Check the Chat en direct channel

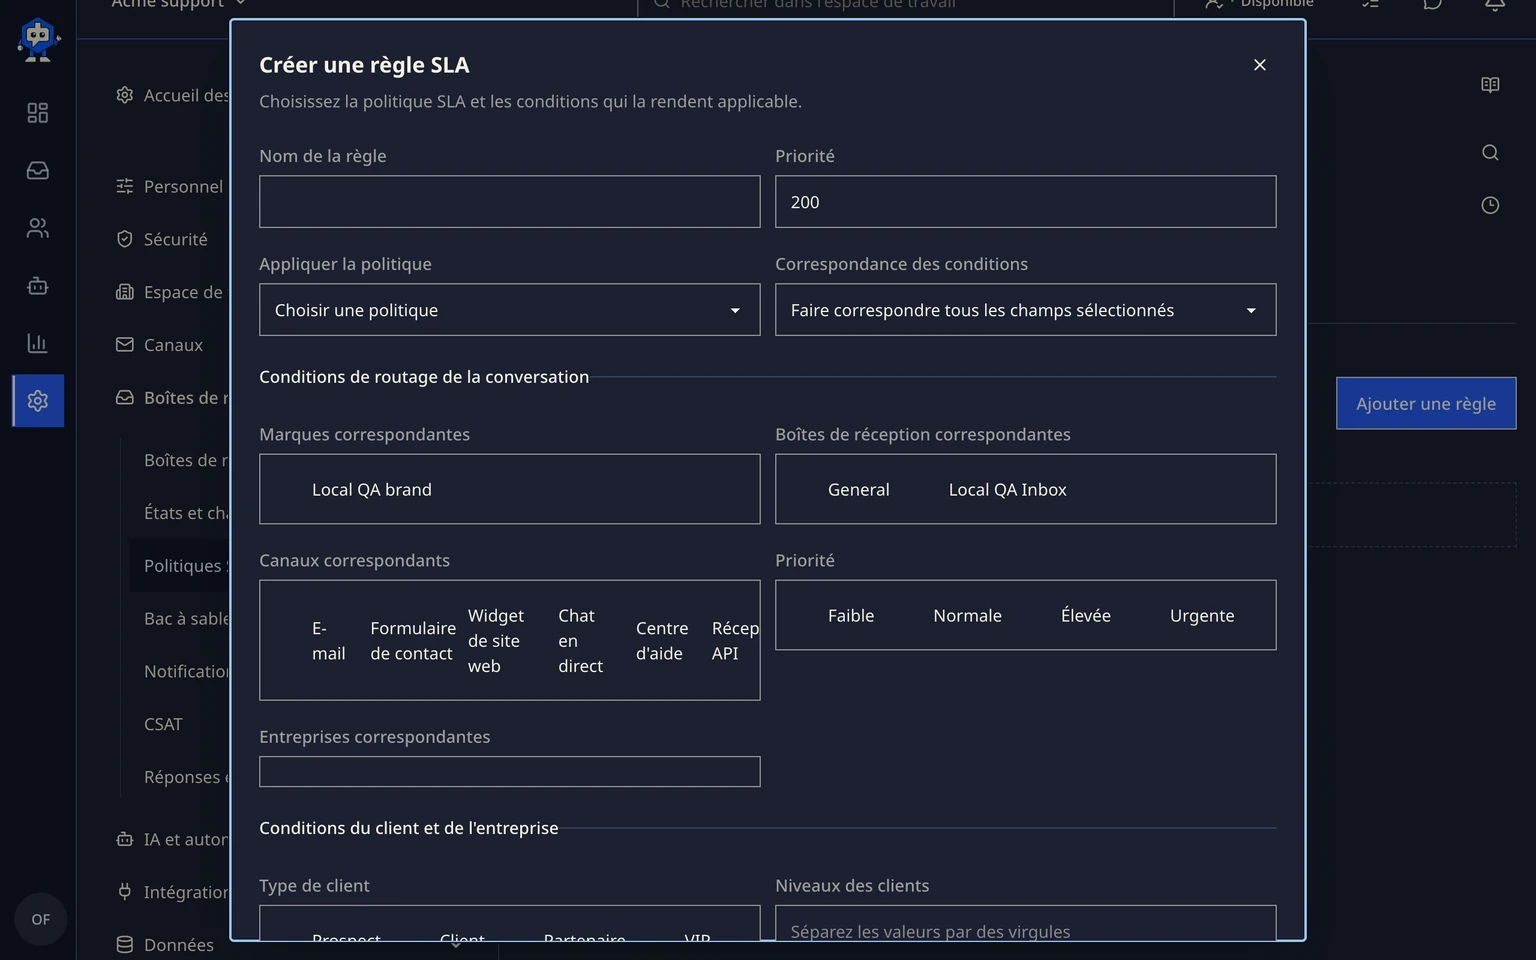click(x=581, y=641)
